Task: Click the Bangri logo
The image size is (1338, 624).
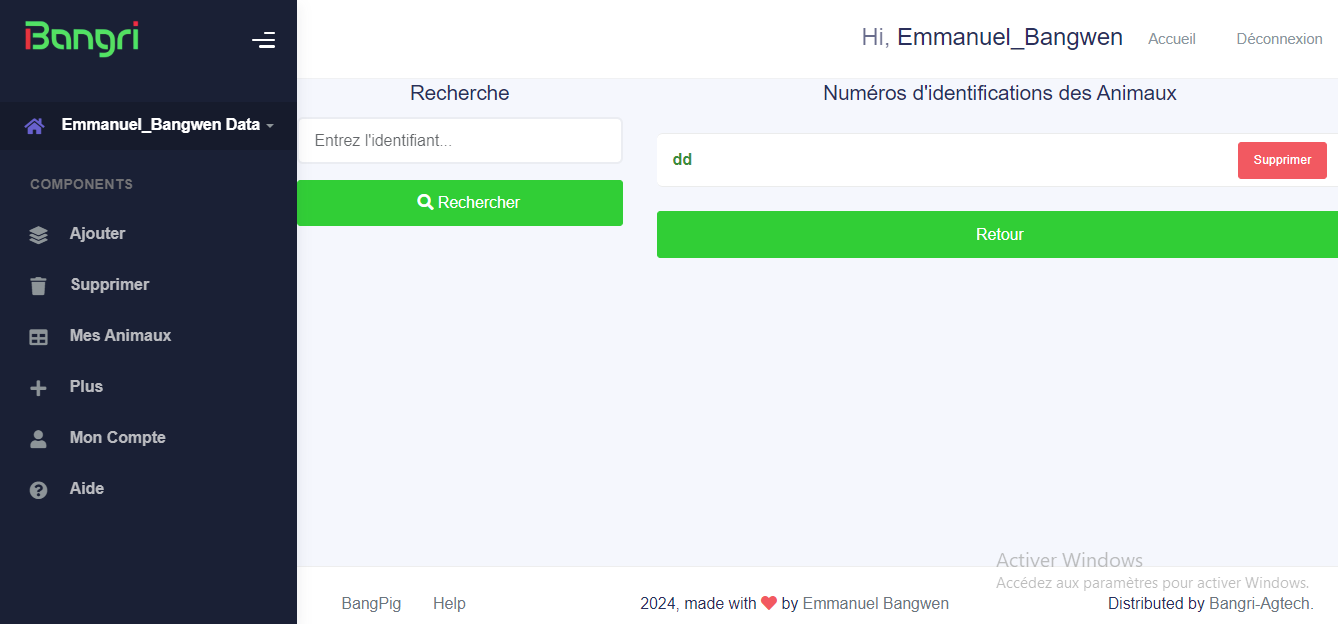Action: 82,39
